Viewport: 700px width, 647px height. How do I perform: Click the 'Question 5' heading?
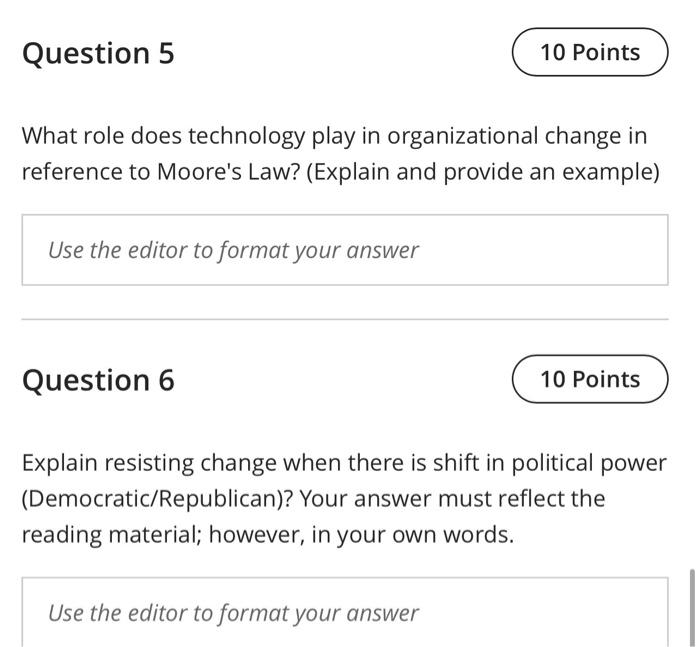(x=98, y=53)
